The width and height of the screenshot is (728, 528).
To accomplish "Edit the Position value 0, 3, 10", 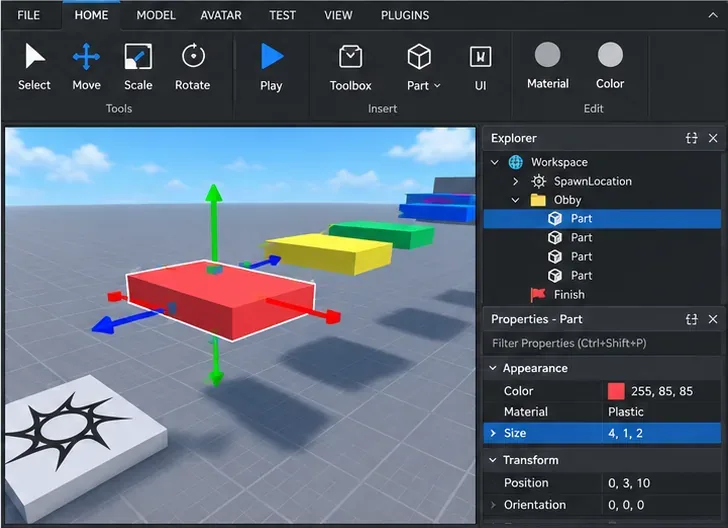I will (x=629, y=483).
